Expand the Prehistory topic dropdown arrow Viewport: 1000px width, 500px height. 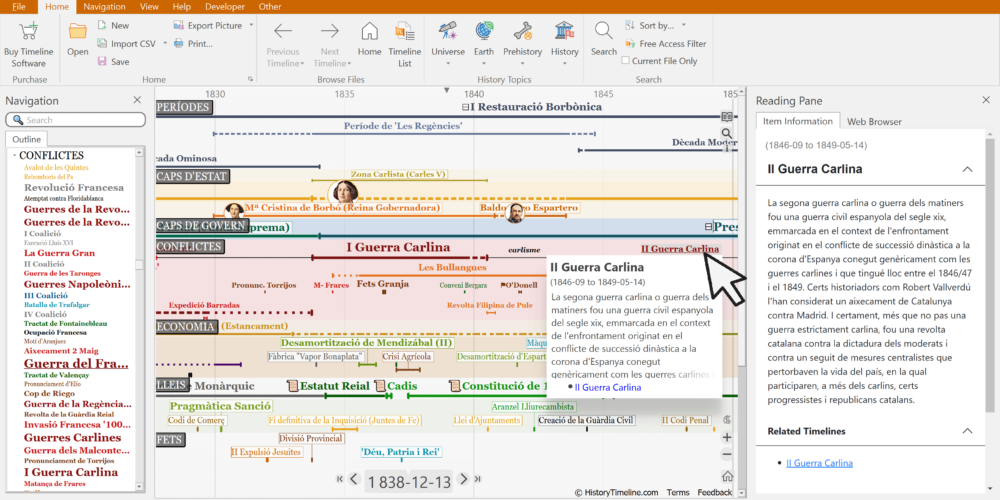click(522, 63)
